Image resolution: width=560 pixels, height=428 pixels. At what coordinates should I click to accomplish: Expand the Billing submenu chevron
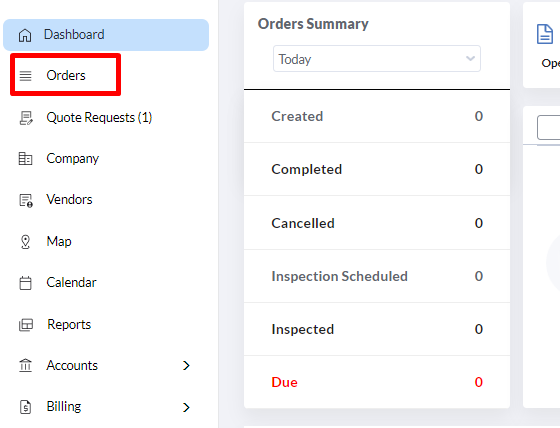(x=186, y=407)
